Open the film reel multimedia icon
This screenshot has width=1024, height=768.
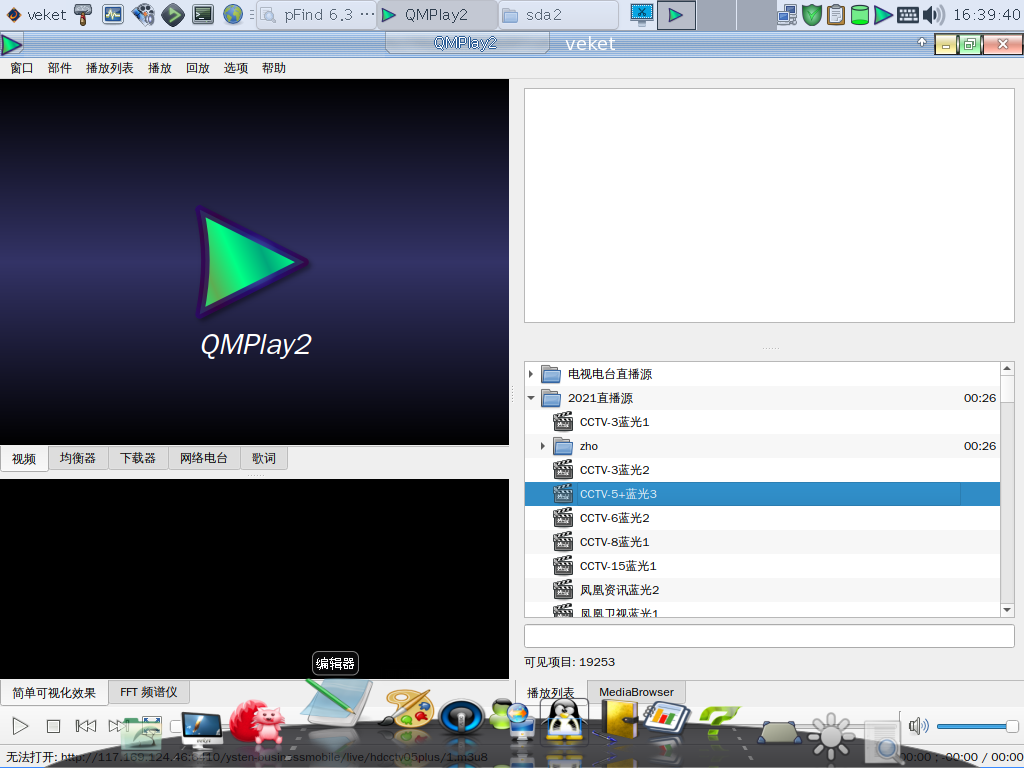coord(143,14)
